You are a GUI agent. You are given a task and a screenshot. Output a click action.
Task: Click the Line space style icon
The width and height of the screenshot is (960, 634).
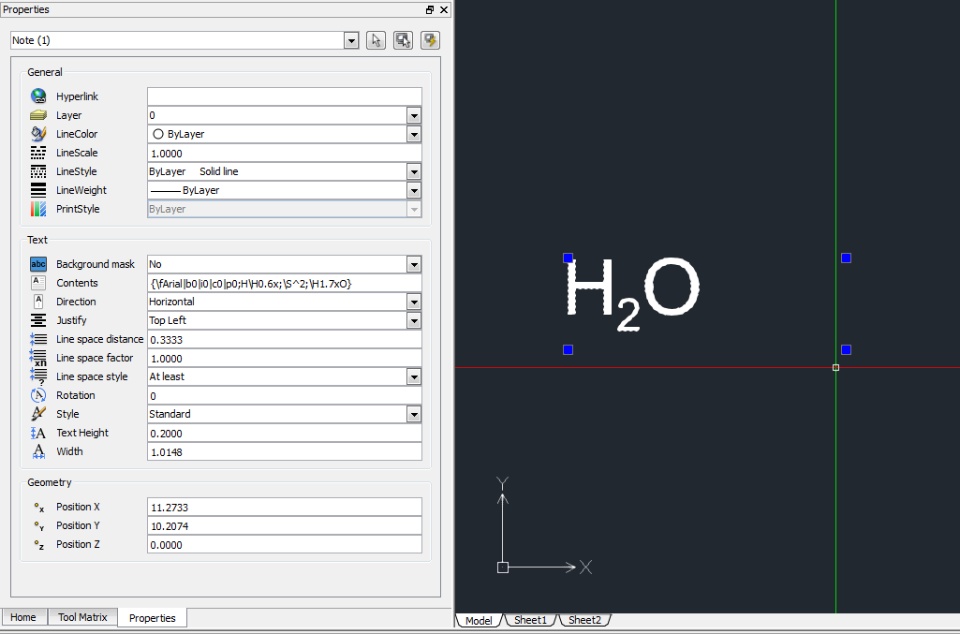pos(39,376)
